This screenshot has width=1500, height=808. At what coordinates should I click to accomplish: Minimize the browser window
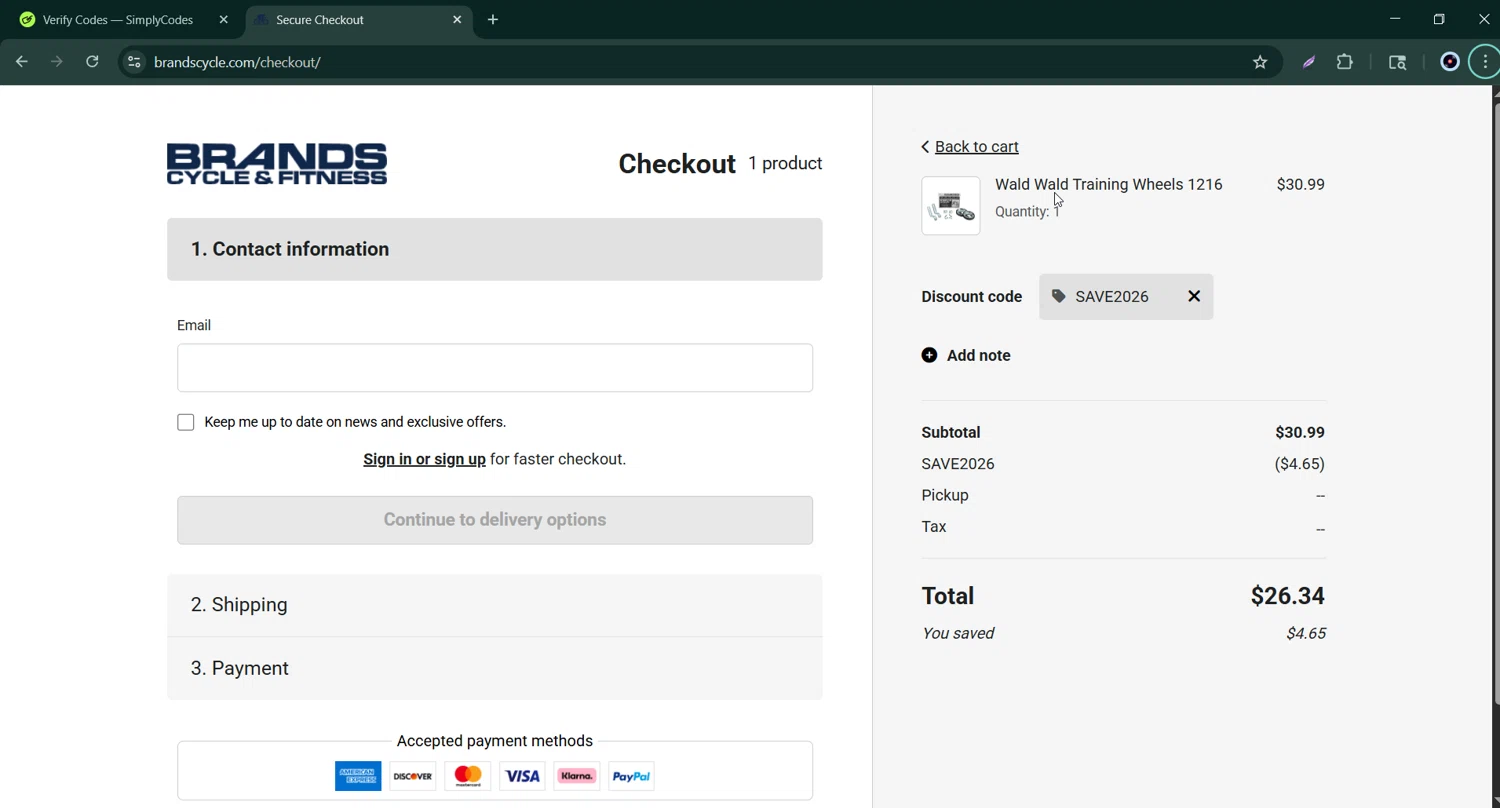tap(1395, 19)
